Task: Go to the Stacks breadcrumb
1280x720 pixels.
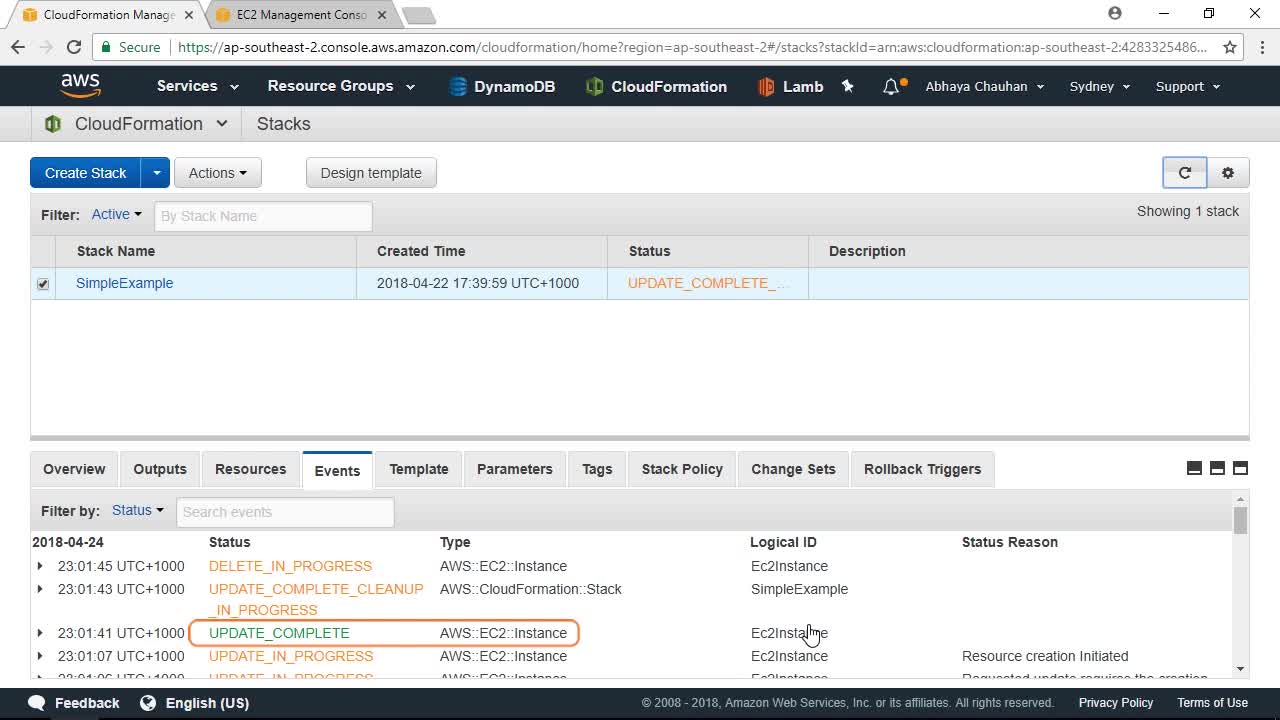Action: 284,124
